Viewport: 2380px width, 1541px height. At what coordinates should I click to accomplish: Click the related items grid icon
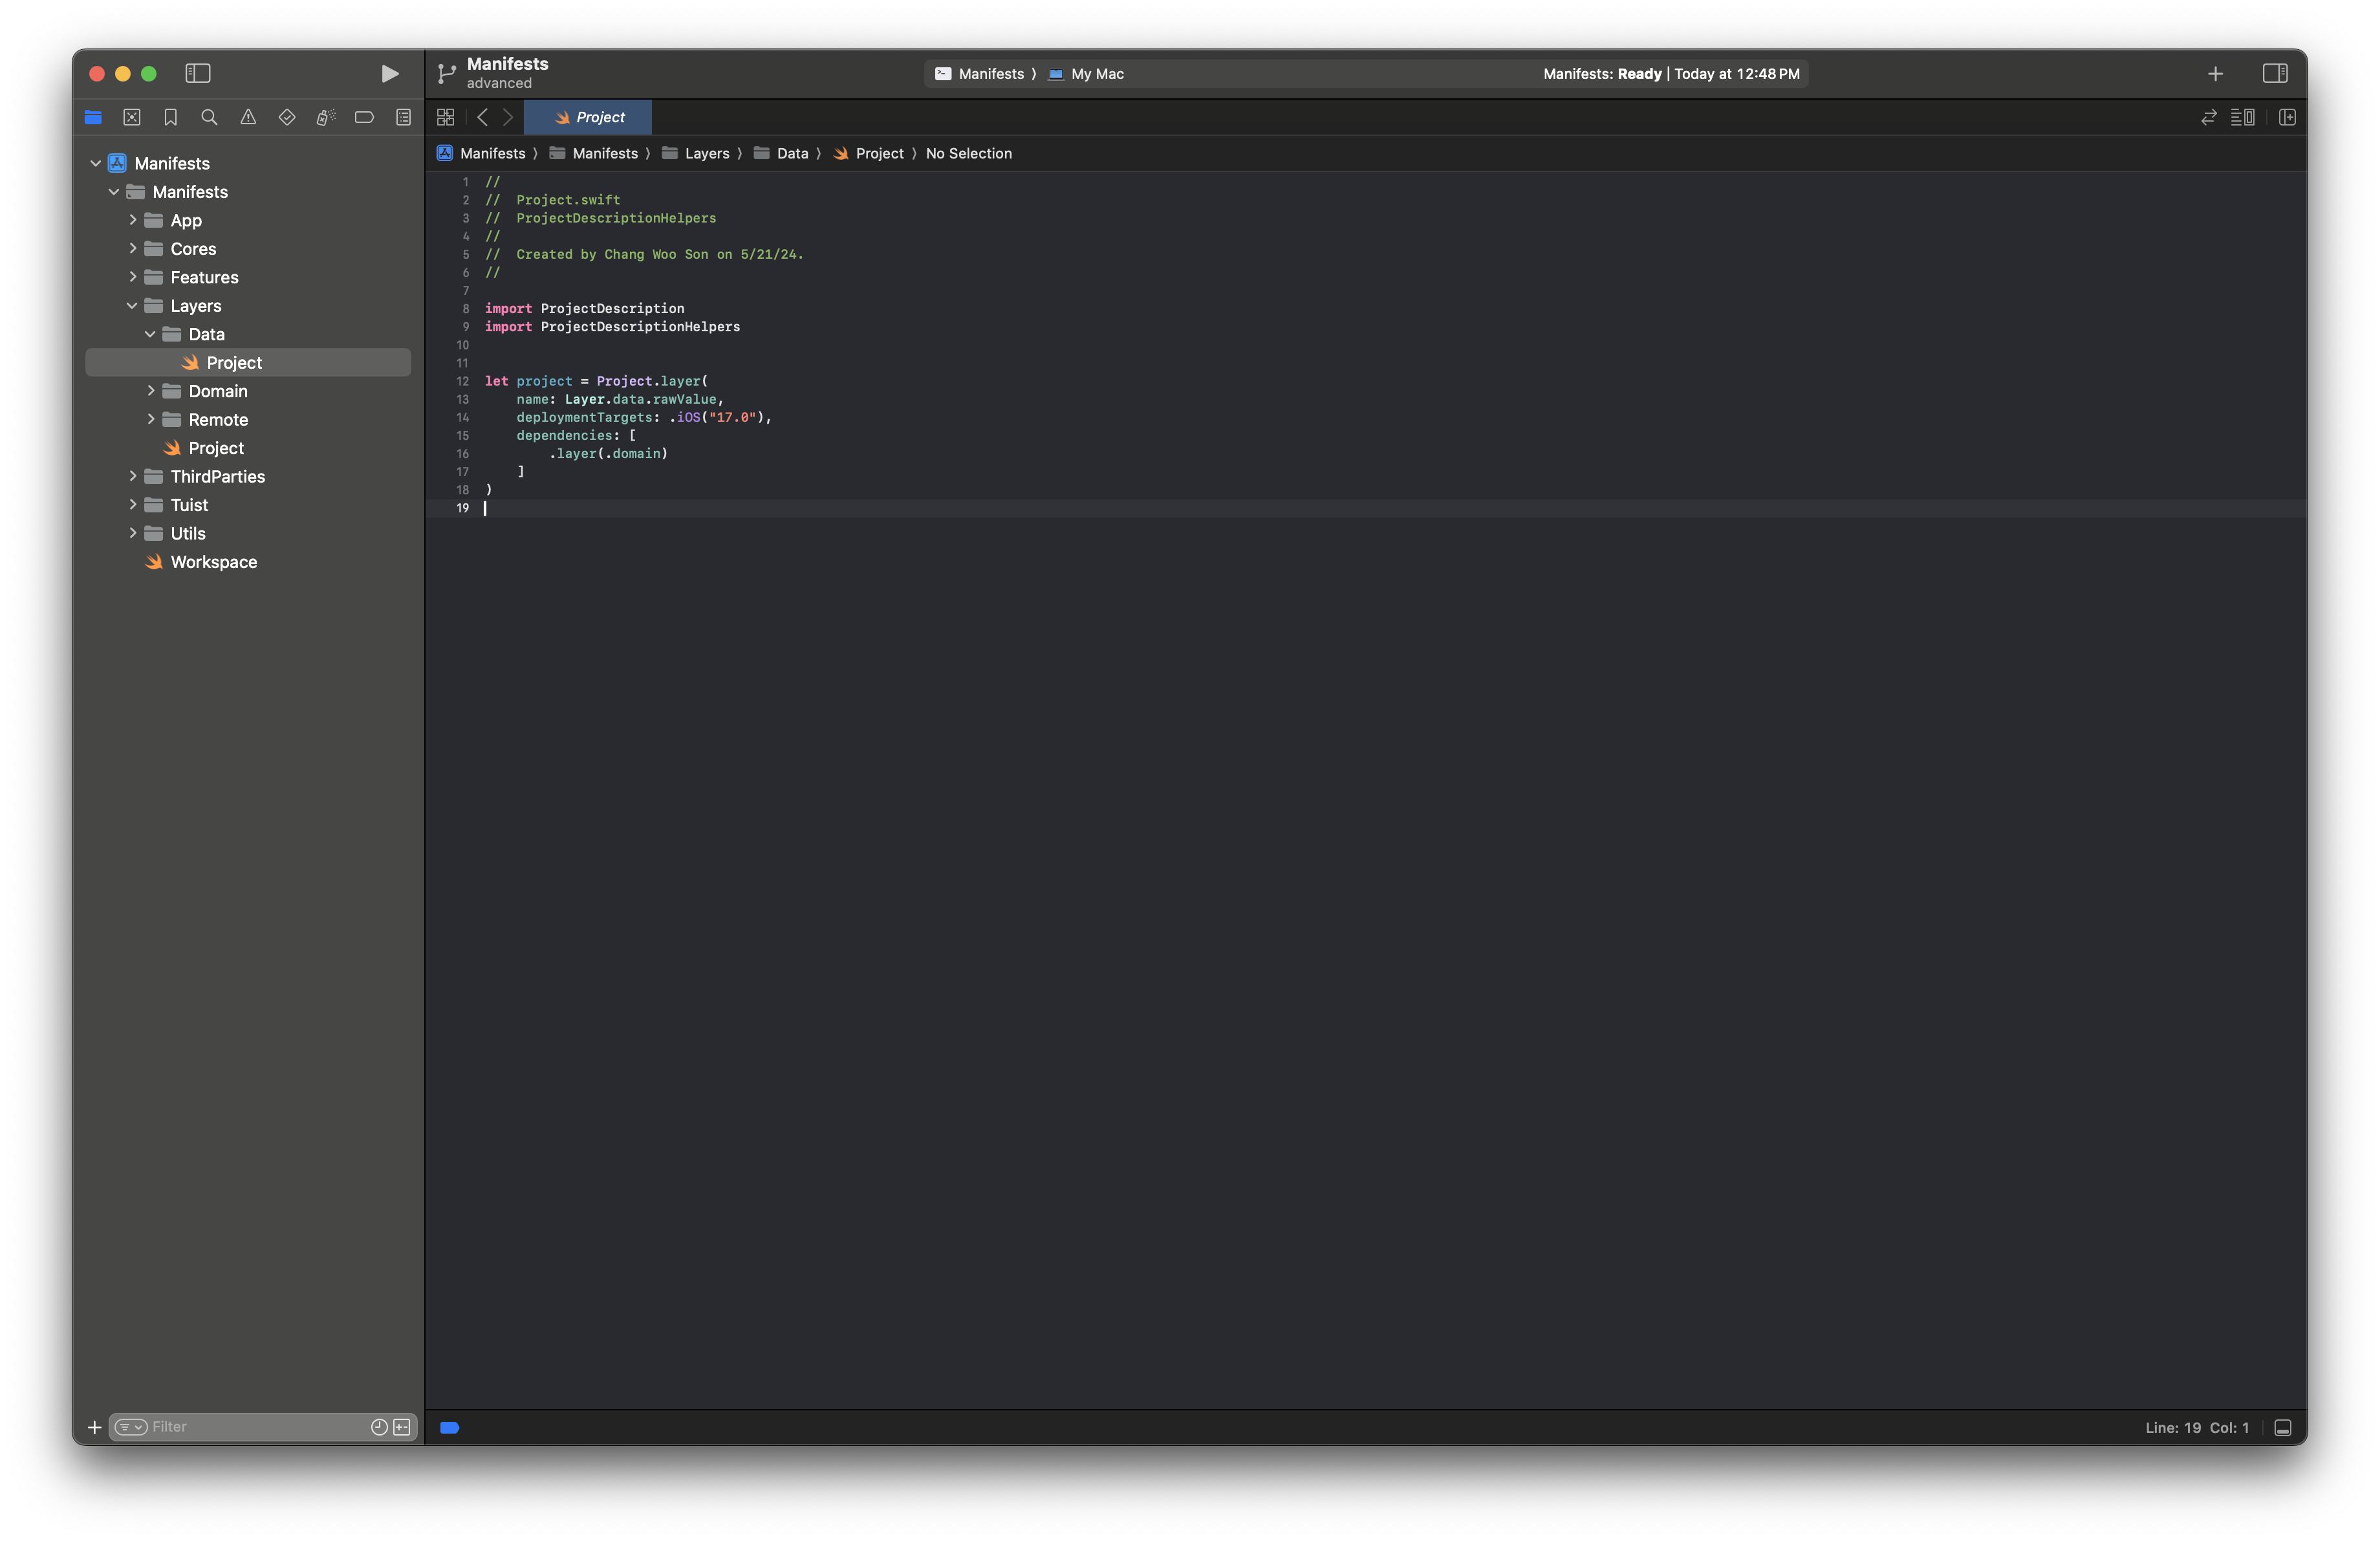446,117
